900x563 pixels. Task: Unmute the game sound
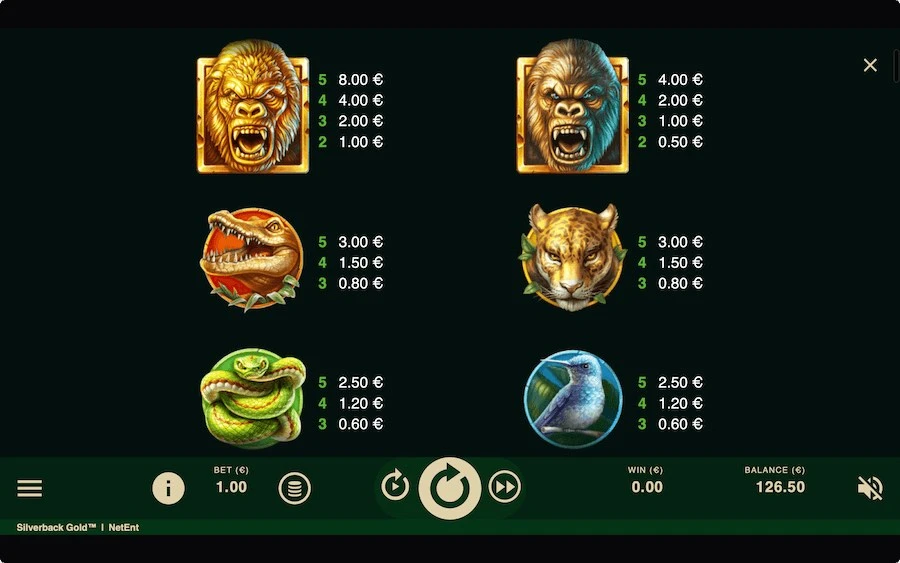coord(870,488)
